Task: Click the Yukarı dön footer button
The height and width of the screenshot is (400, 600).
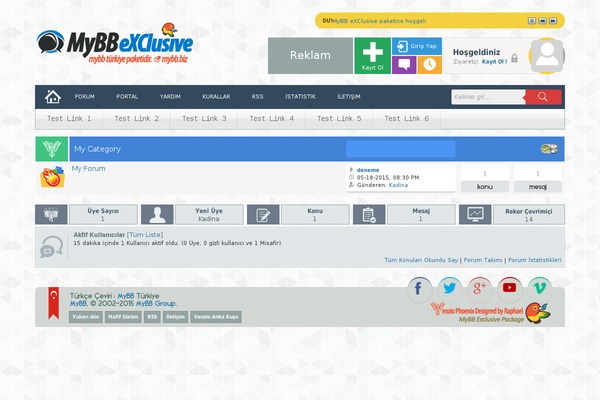Action: coord(86,317)
